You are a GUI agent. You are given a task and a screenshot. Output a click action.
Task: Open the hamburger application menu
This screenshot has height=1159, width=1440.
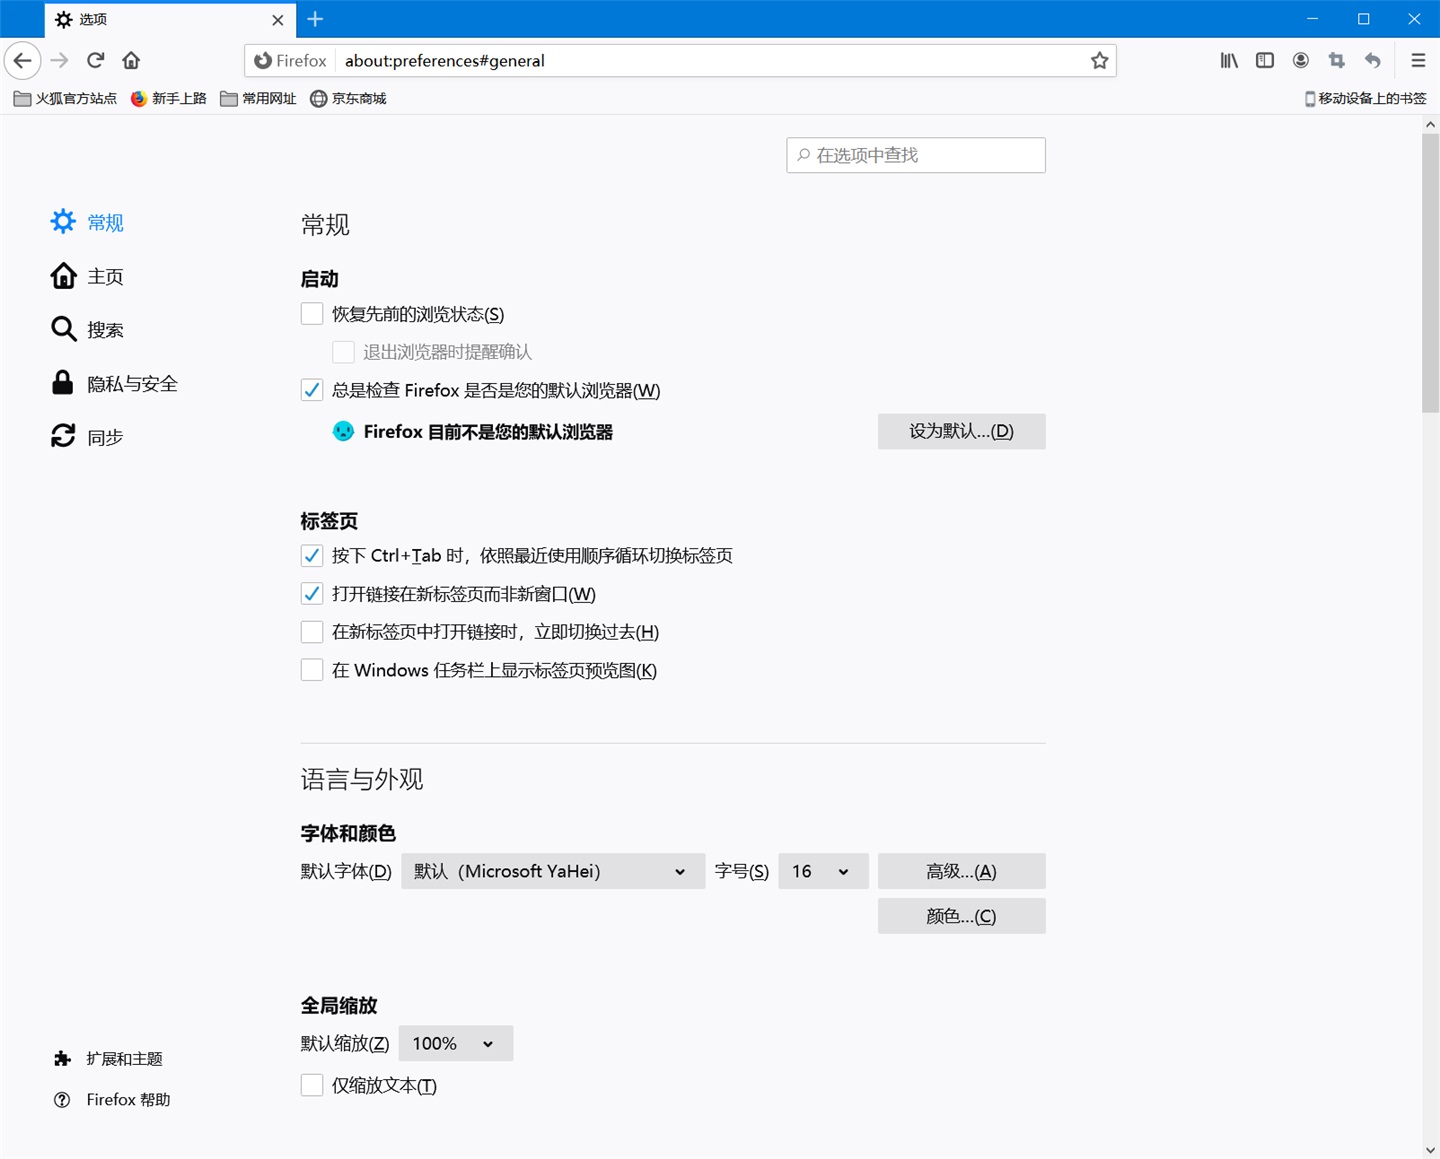click(x=1418, y=61)
